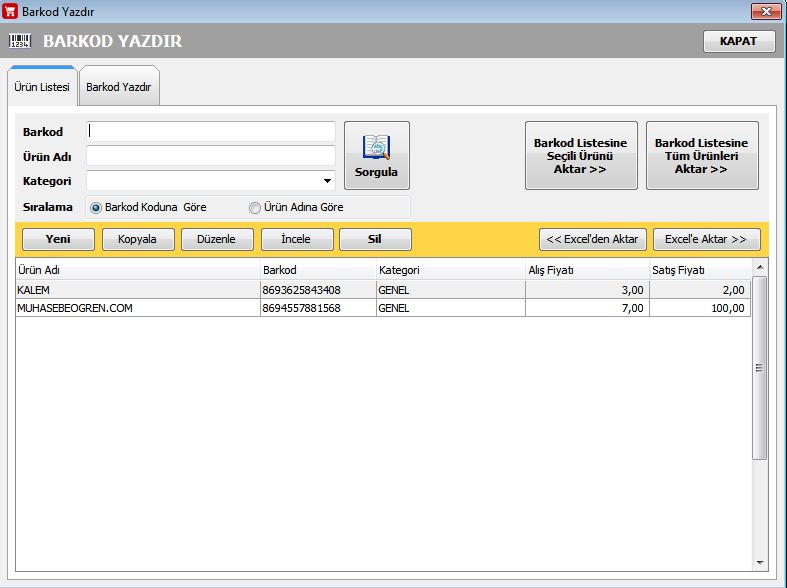
Task: Click the scroll down arrow of product list
Action: (760, 562)
